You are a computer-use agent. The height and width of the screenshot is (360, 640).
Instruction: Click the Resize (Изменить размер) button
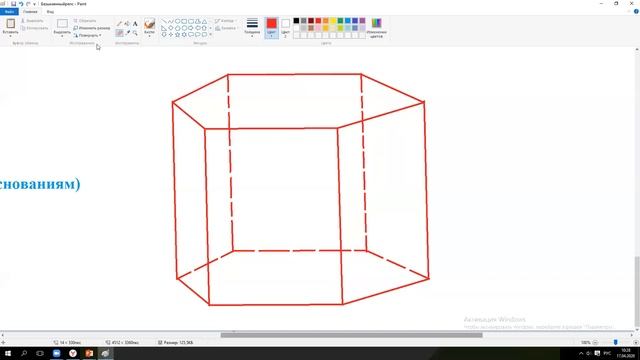tap(92, 28)
